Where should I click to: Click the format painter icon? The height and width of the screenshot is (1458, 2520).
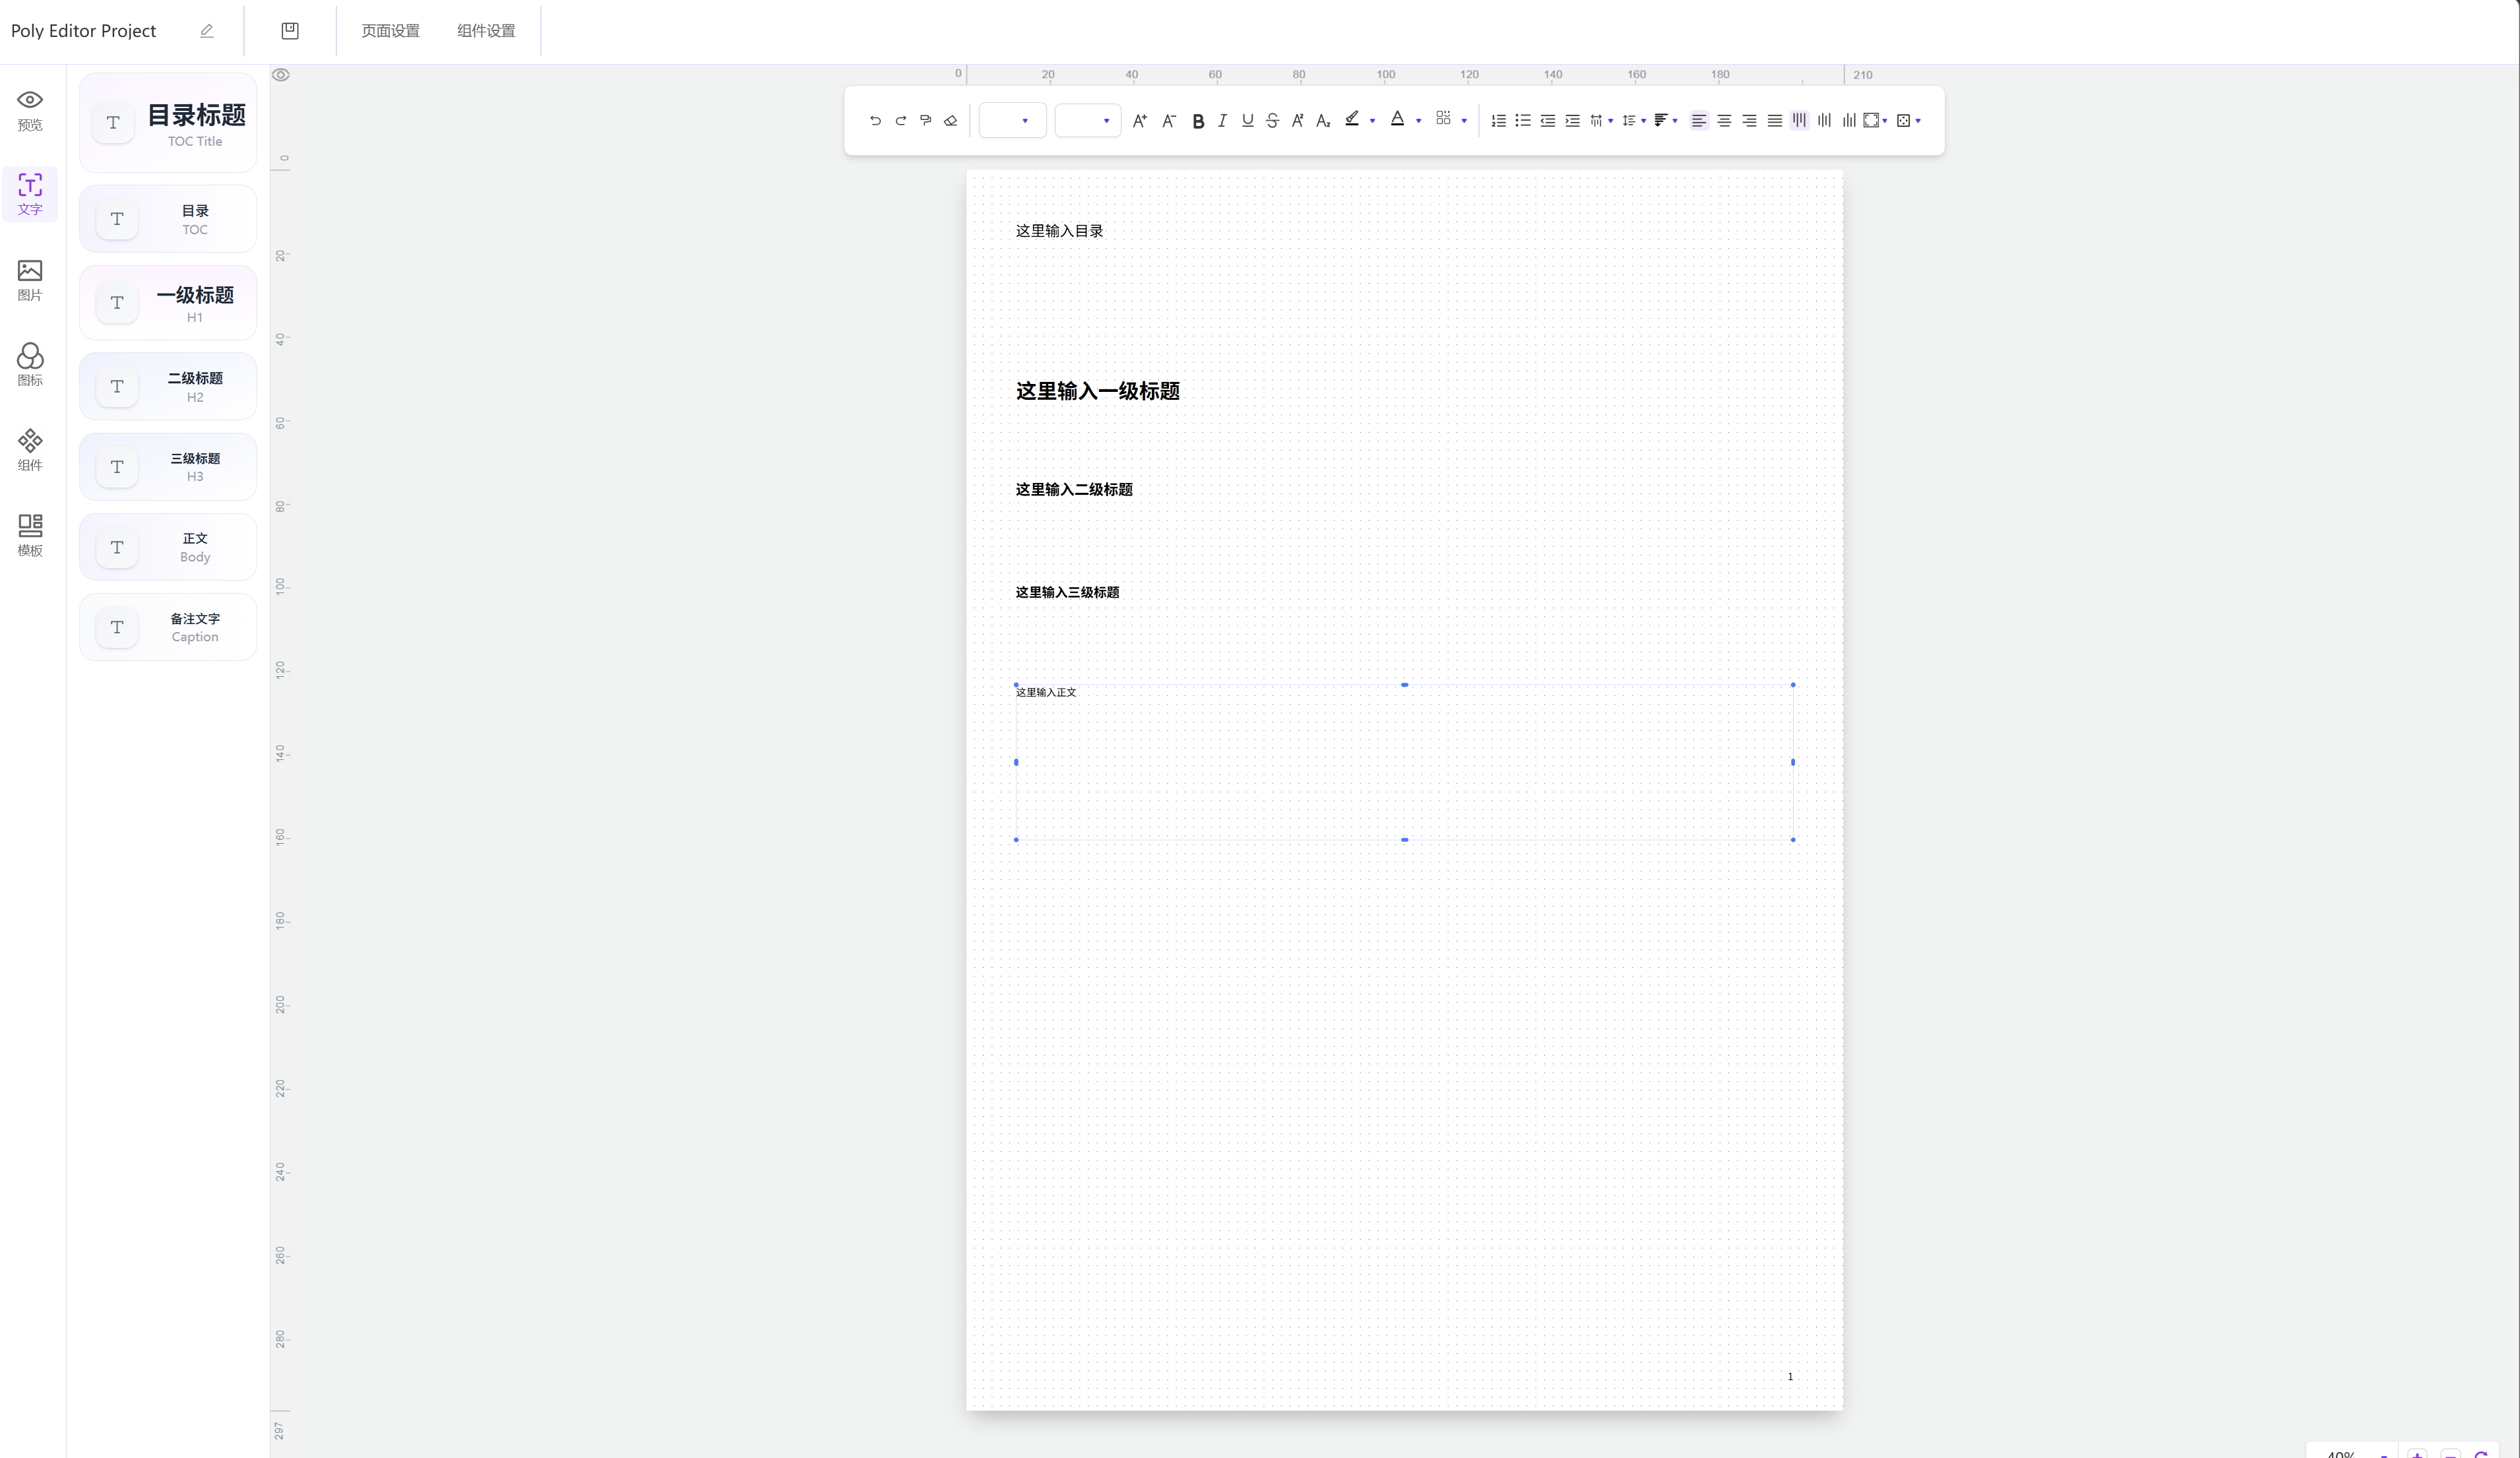point(925,121)
